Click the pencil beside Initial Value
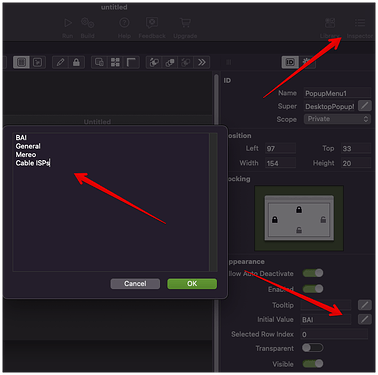378x375 pixels. 365,319
